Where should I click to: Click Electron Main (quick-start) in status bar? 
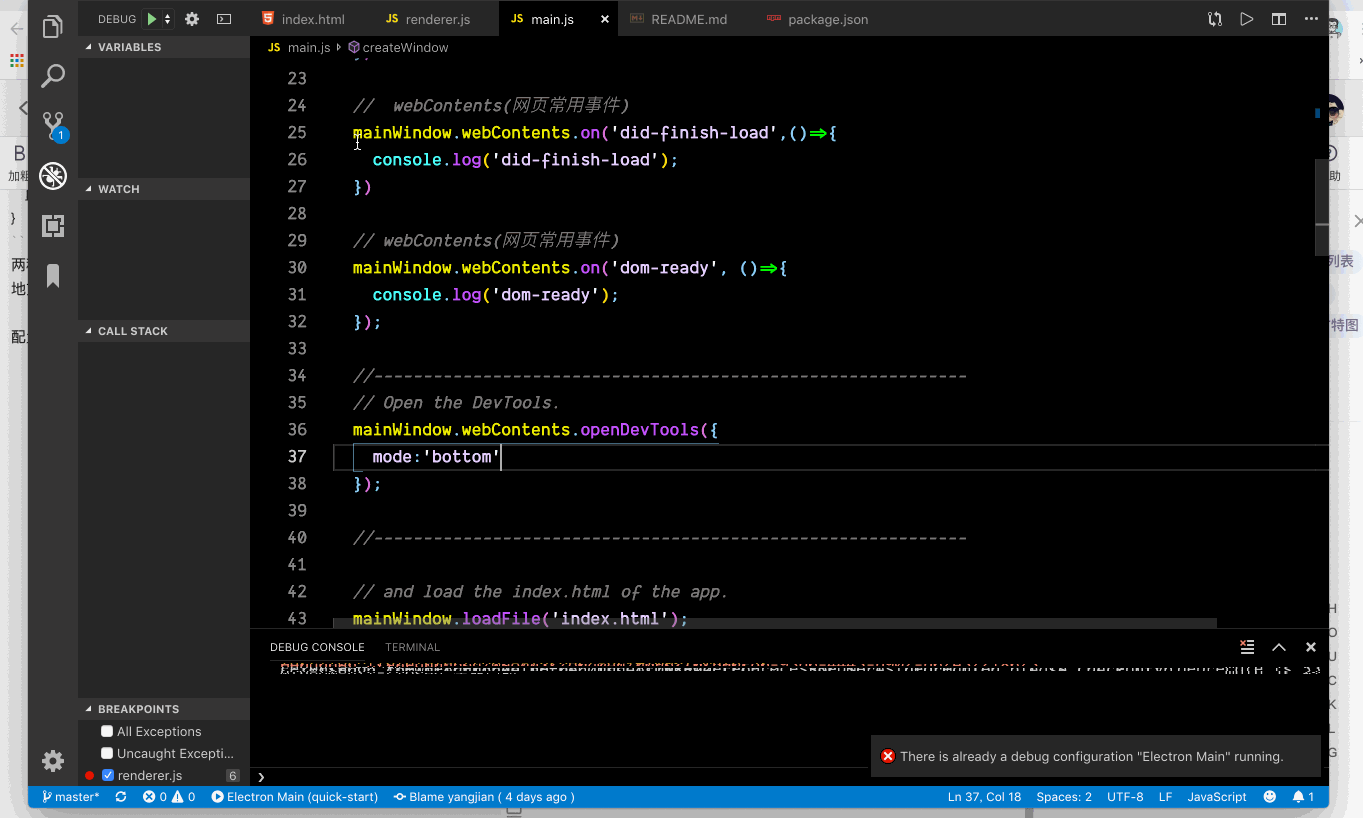(x=295, y=797)
